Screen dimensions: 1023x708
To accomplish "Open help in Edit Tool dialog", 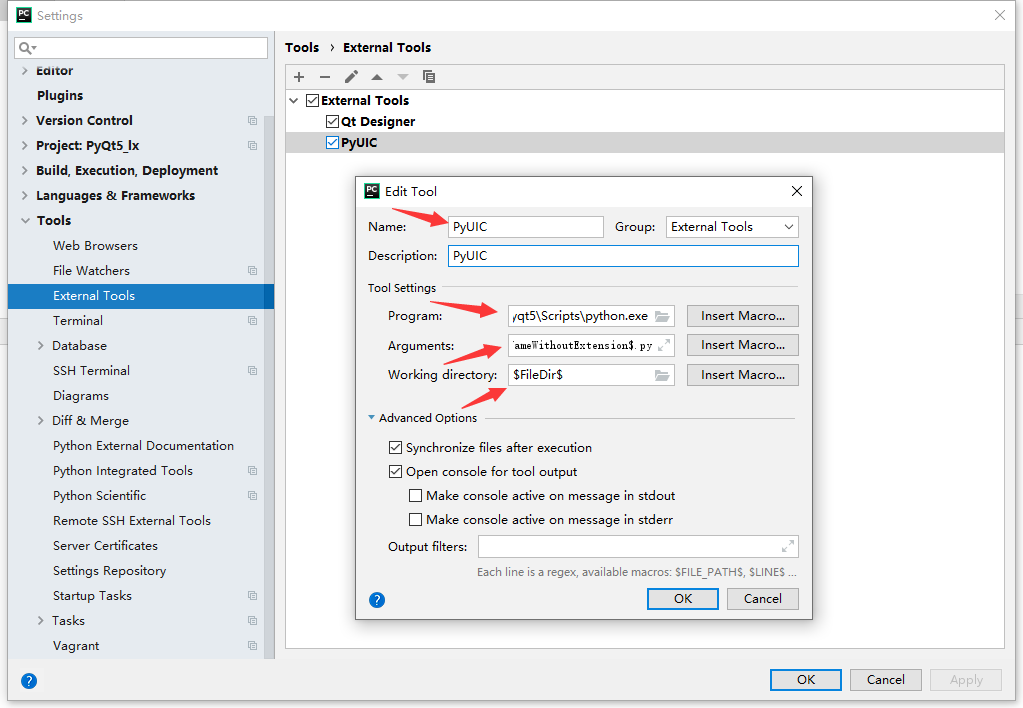I will tap(377, 600).
